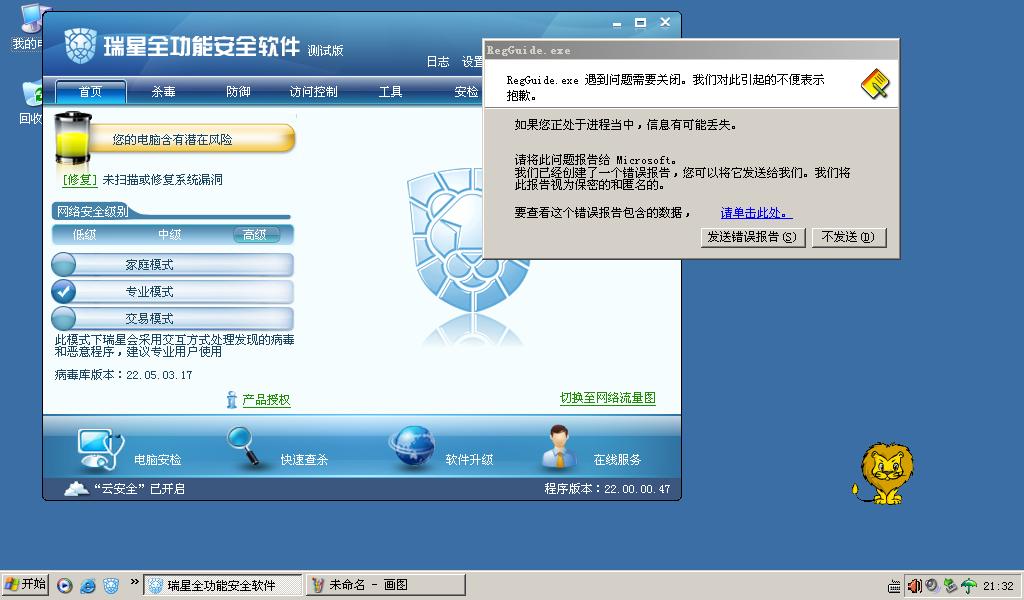Click the keyboard input method icon
The image size is (1024, 600).
click(894, 586)
